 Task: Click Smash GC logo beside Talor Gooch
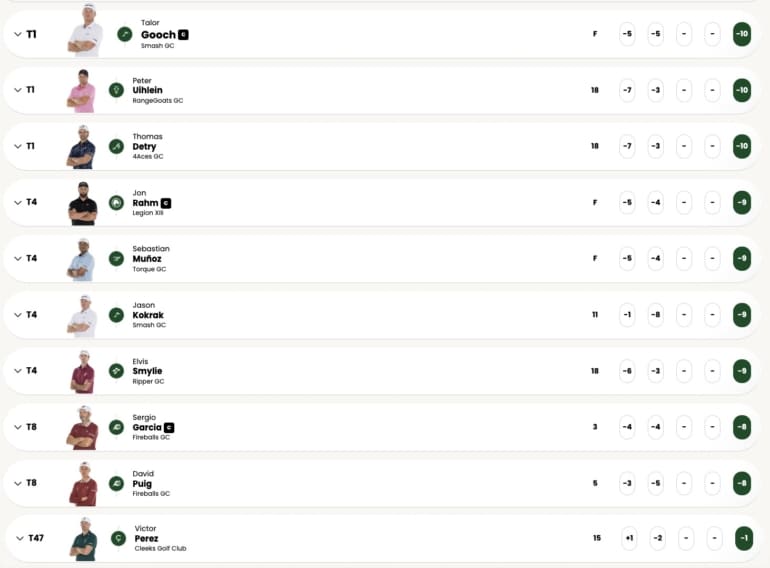(x=125, y=34)
